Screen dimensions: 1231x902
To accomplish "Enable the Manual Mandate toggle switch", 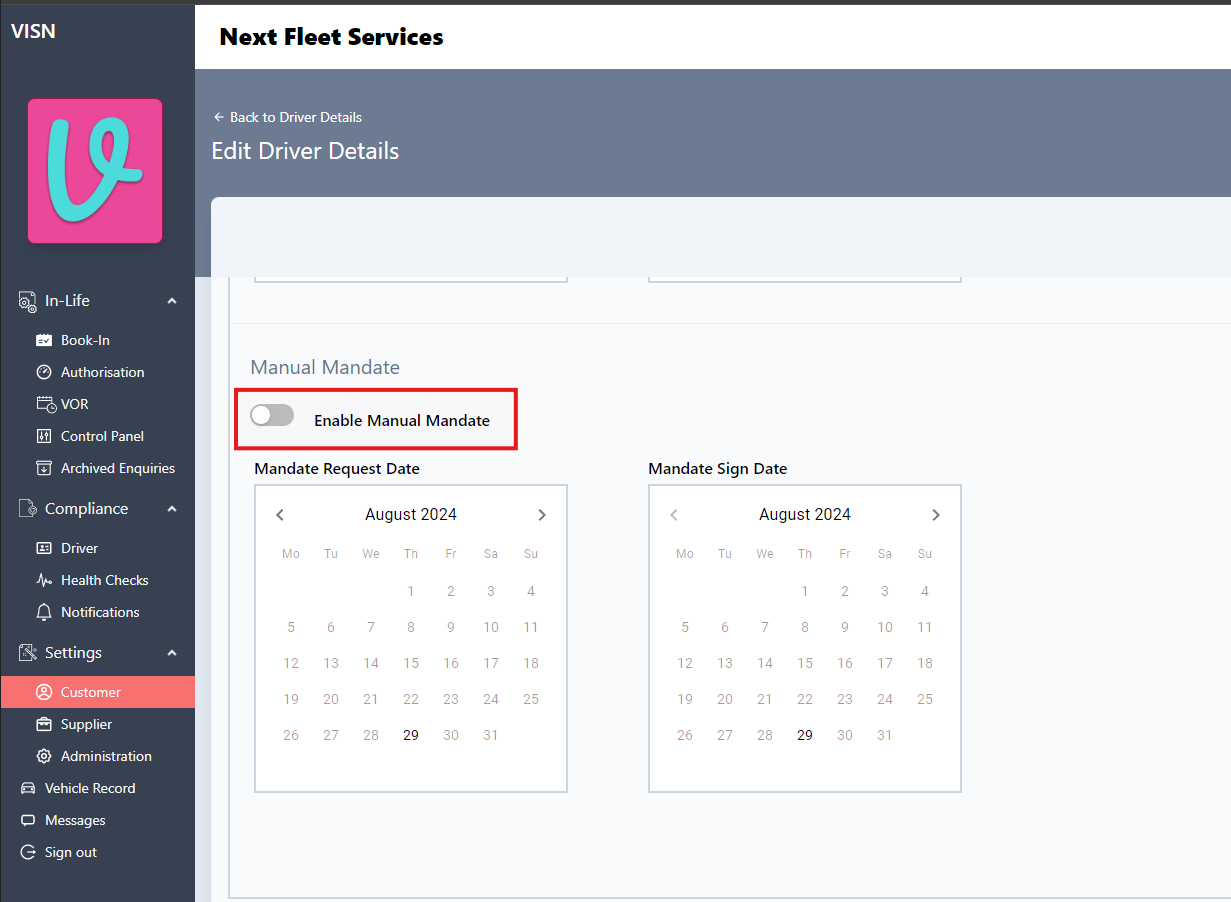I will coord(272,415).
